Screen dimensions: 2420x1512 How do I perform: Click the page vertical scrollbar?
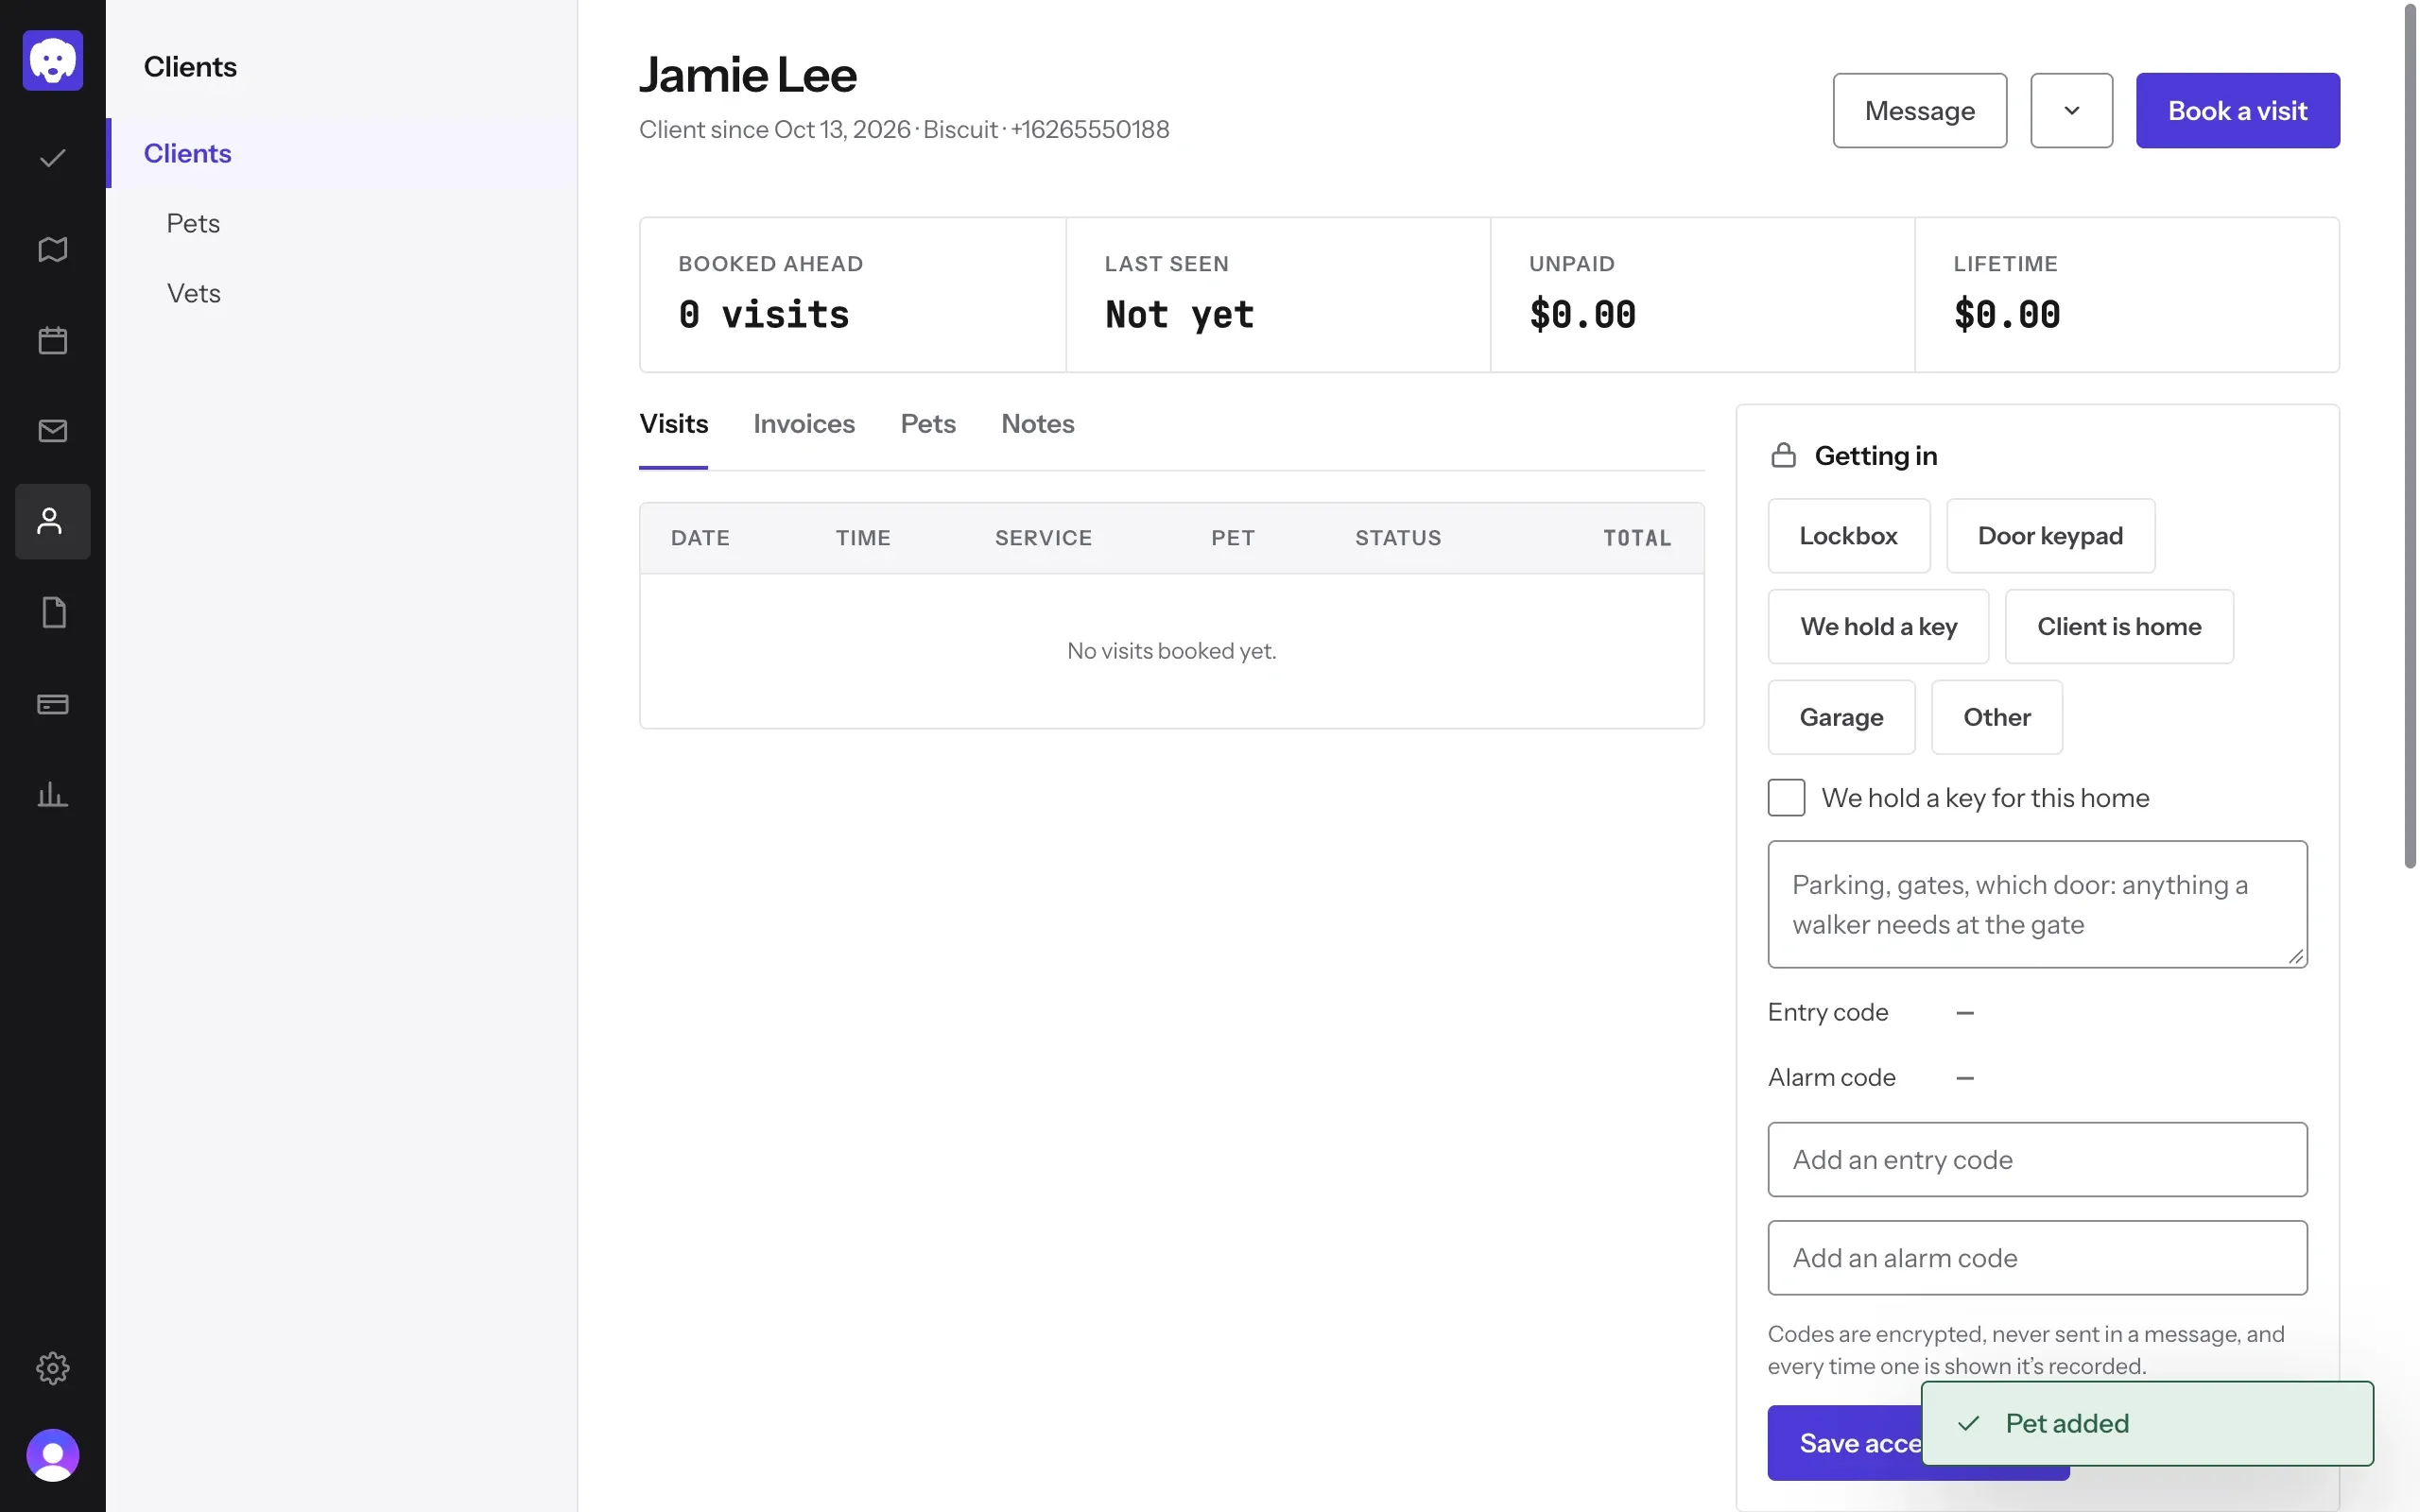coord(2410,436)
